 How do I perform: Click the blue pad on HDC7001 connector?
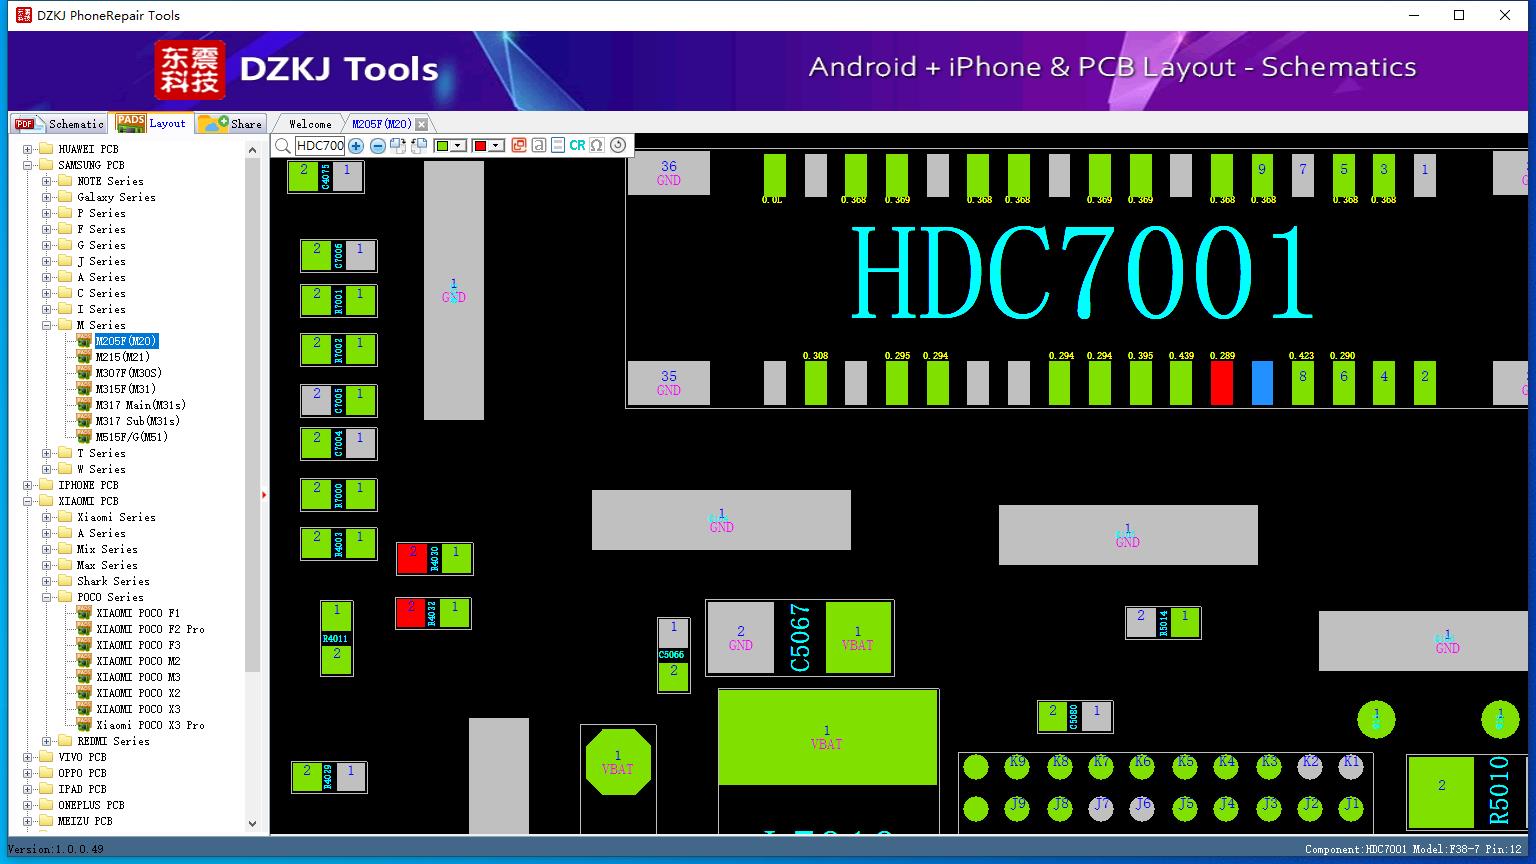pyautogui.click(x=1262, y=383)
